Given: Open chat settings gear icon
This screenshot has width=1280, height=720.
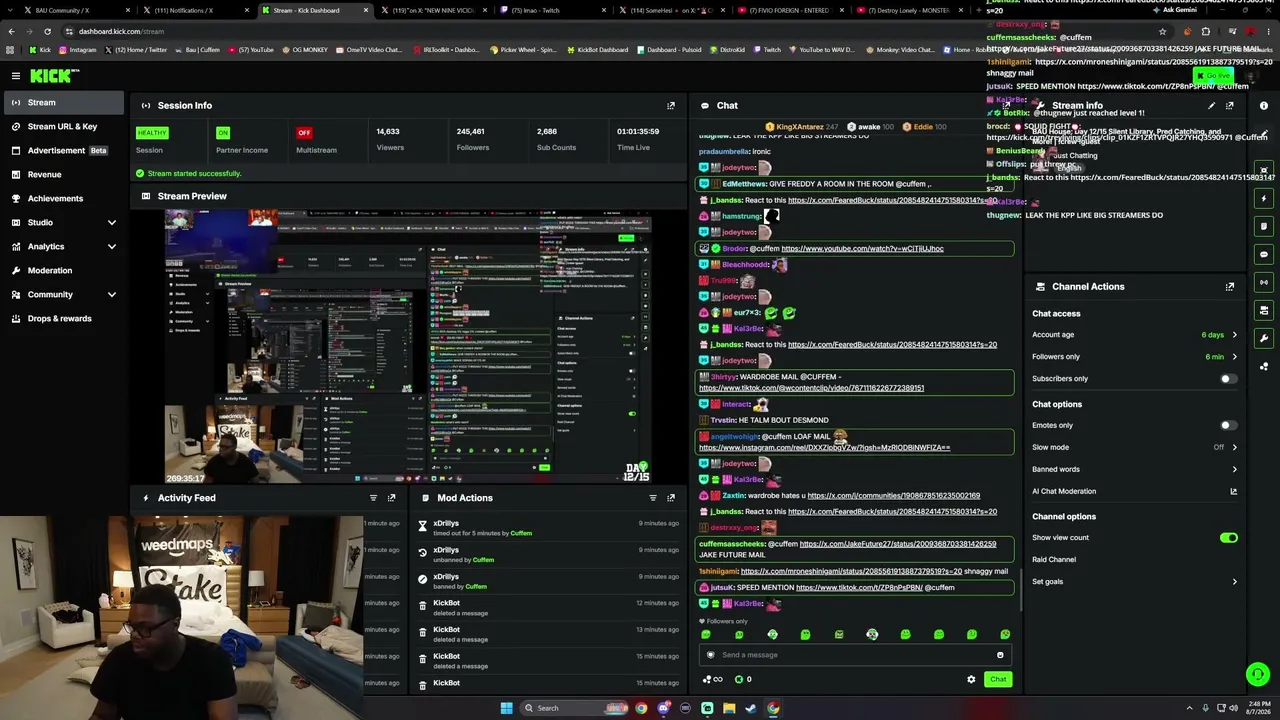Looking at the screenshot, I should [x=971, y=680].
